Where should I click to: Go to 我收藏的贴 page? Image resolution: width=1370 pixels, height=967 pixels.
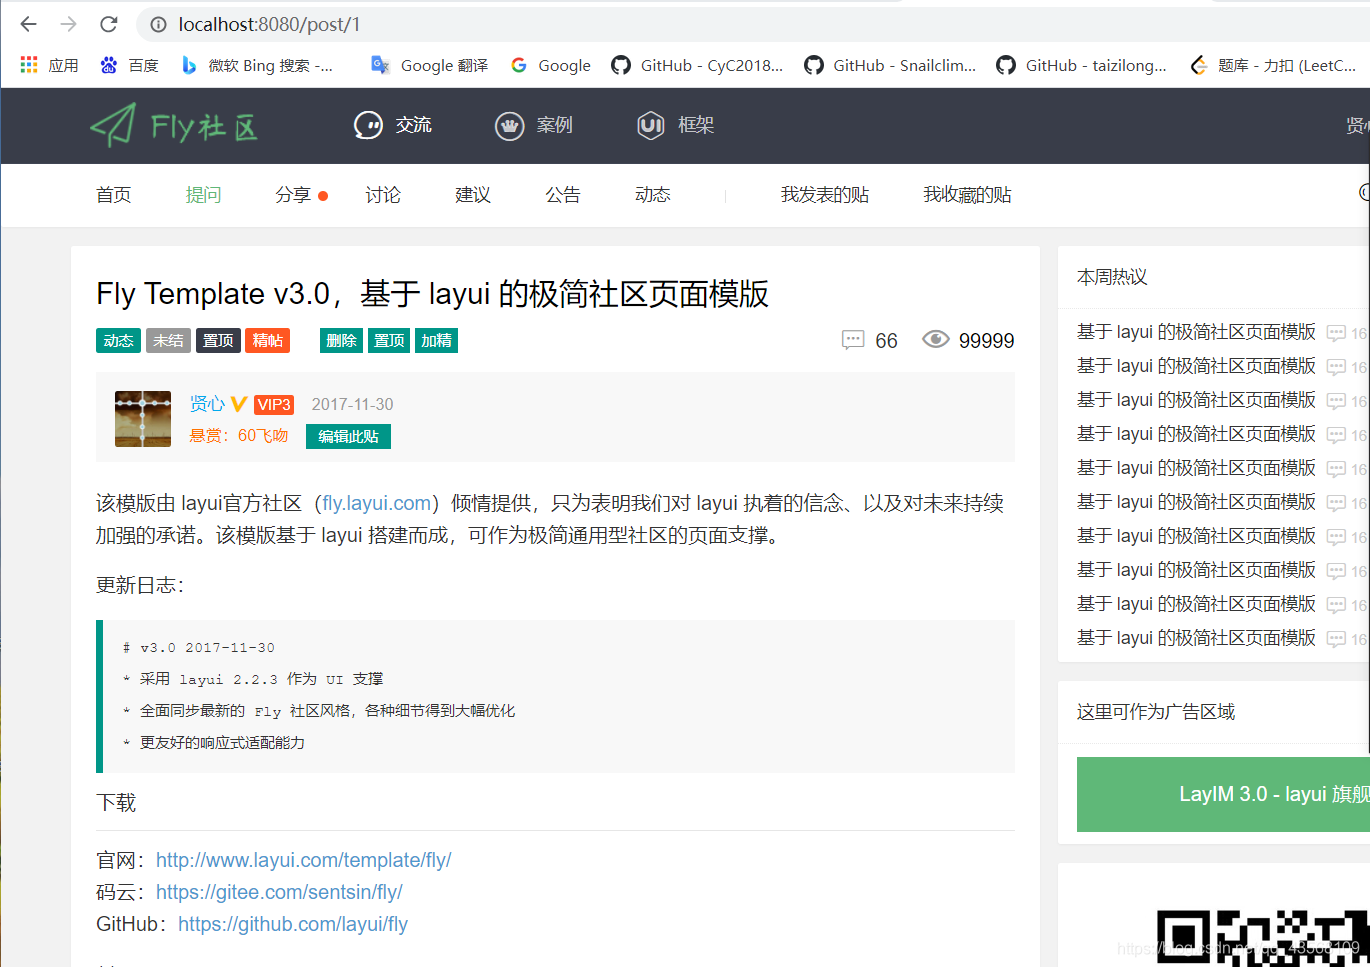(x=966, y=195)
